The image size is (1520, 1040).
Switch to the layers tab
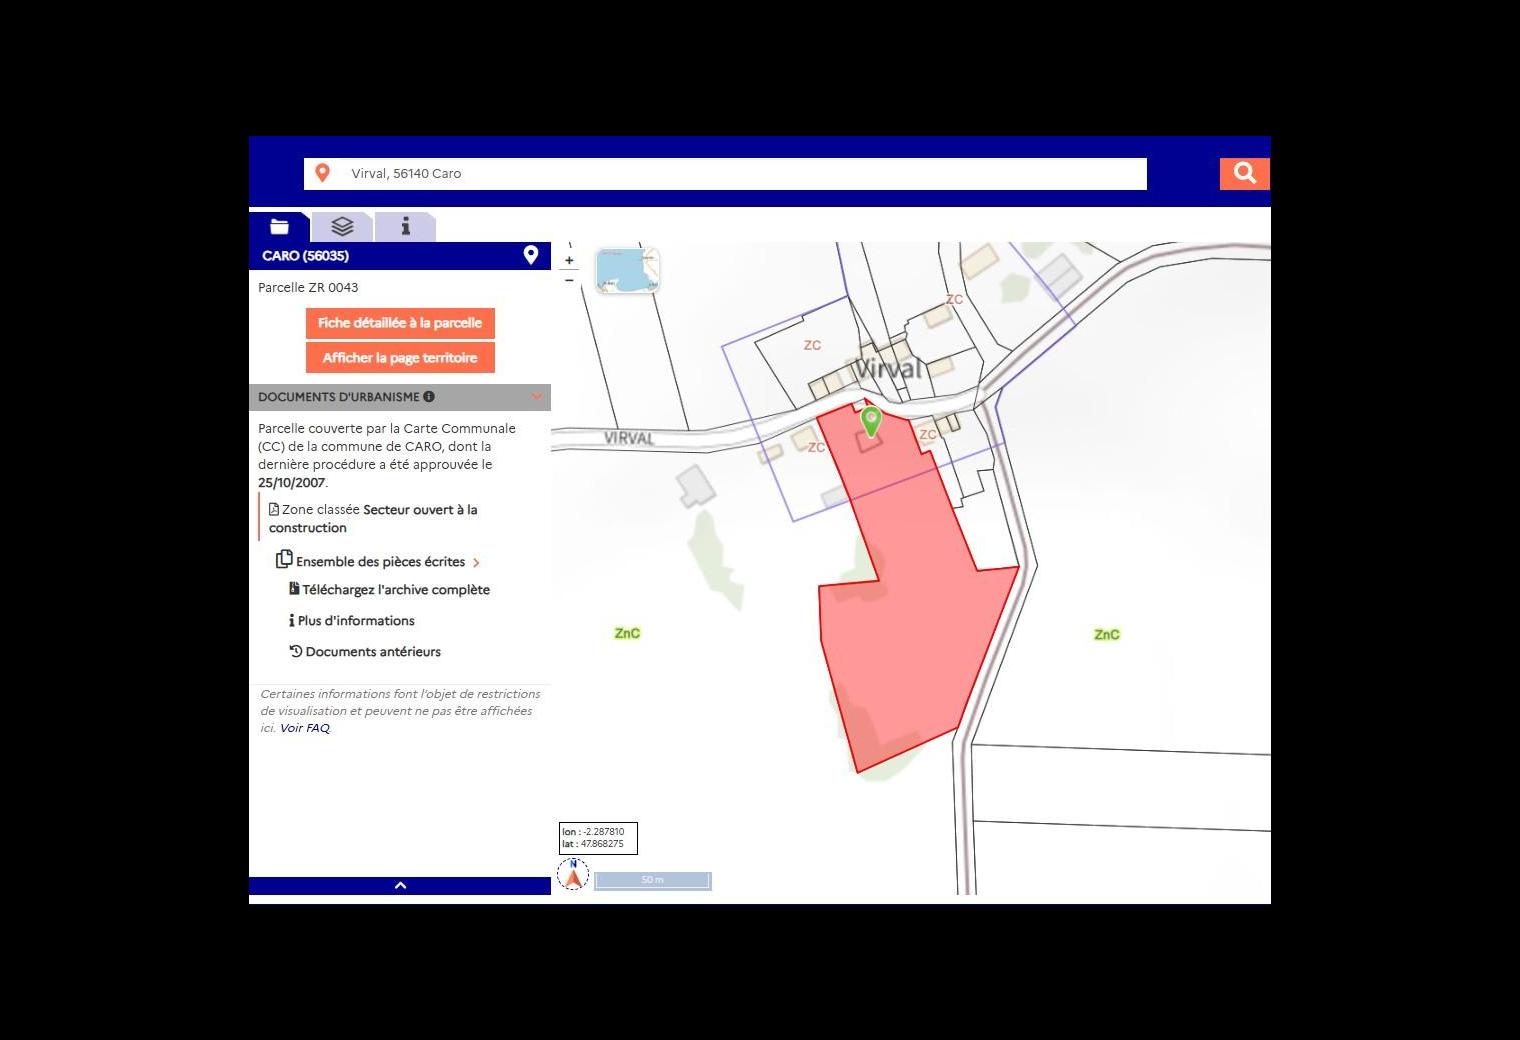pos(342,227)
